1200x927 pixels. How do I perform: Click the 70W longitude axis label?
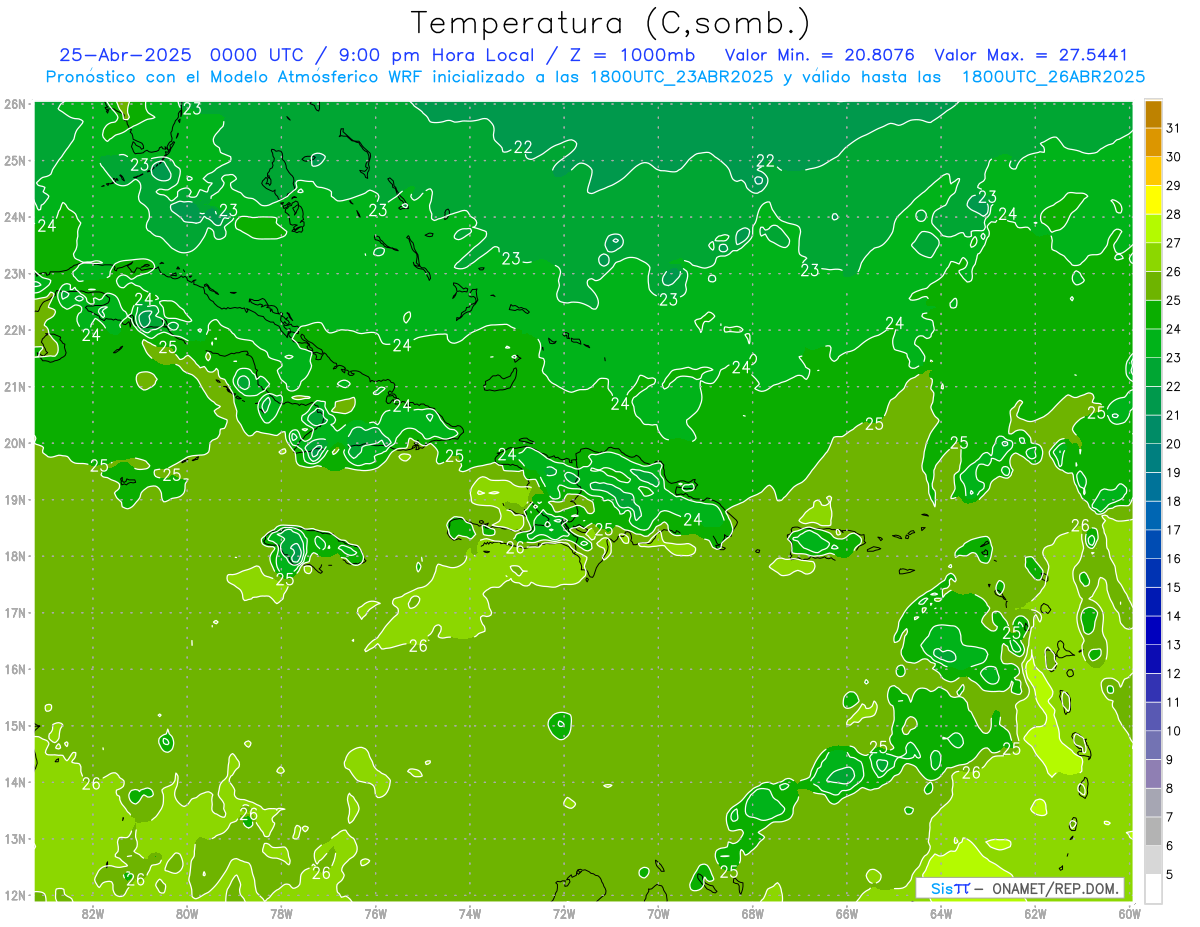tap(658, 913)
